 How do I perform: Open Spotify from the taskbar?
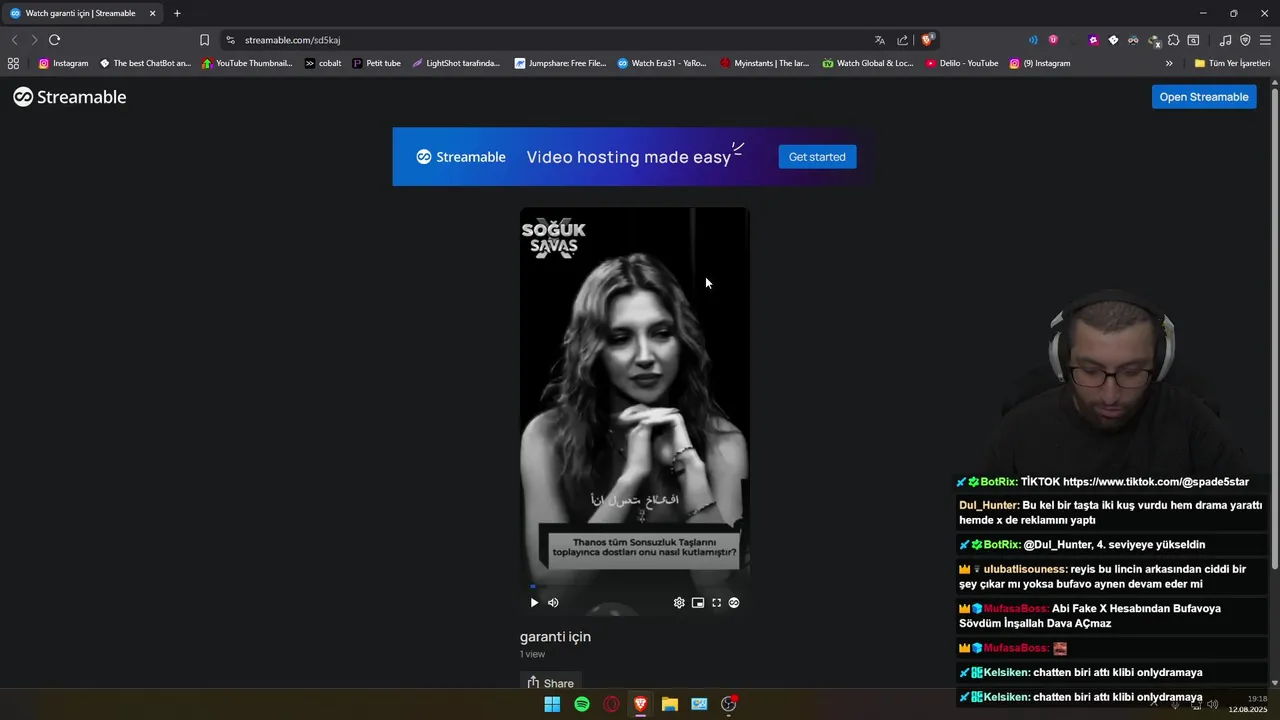(x=582, y=704)
